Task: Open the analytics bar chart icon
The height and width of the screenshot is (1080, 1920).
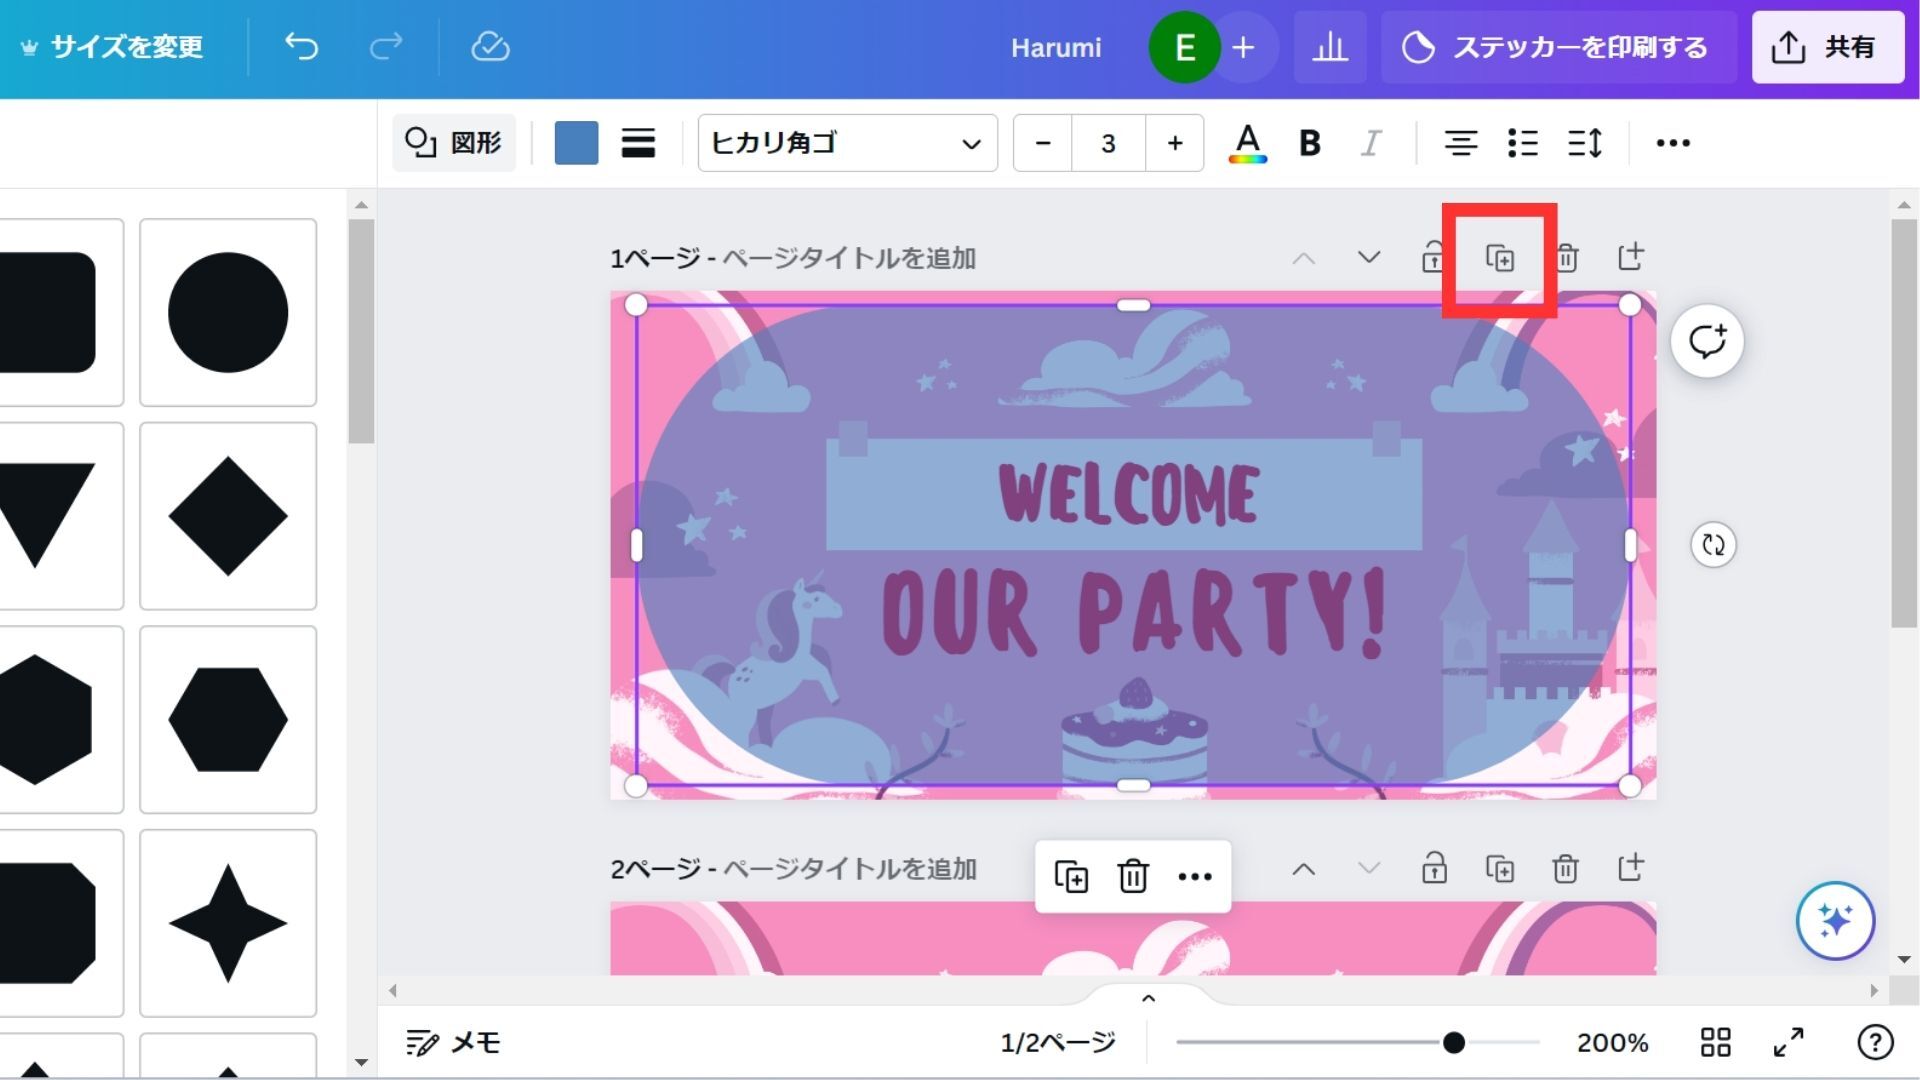Action: pos(1329,47)
